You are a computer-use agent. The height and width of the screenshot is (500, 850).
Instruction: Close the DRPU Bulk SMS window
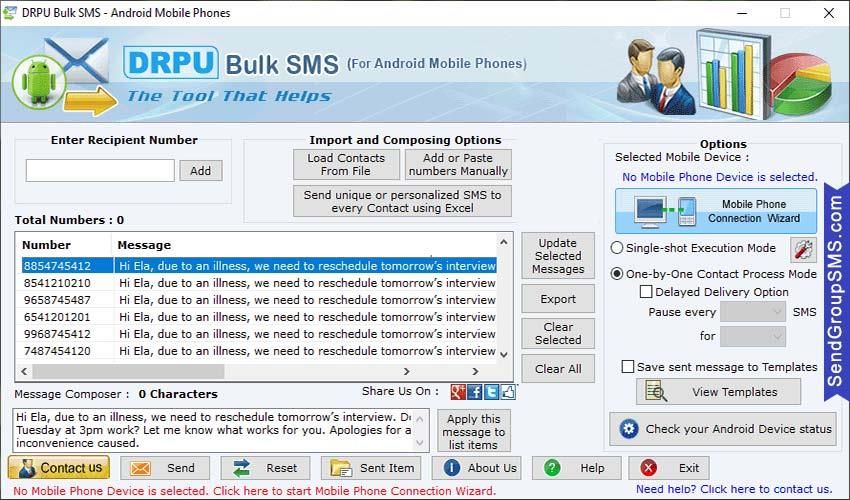click(829, 13)
